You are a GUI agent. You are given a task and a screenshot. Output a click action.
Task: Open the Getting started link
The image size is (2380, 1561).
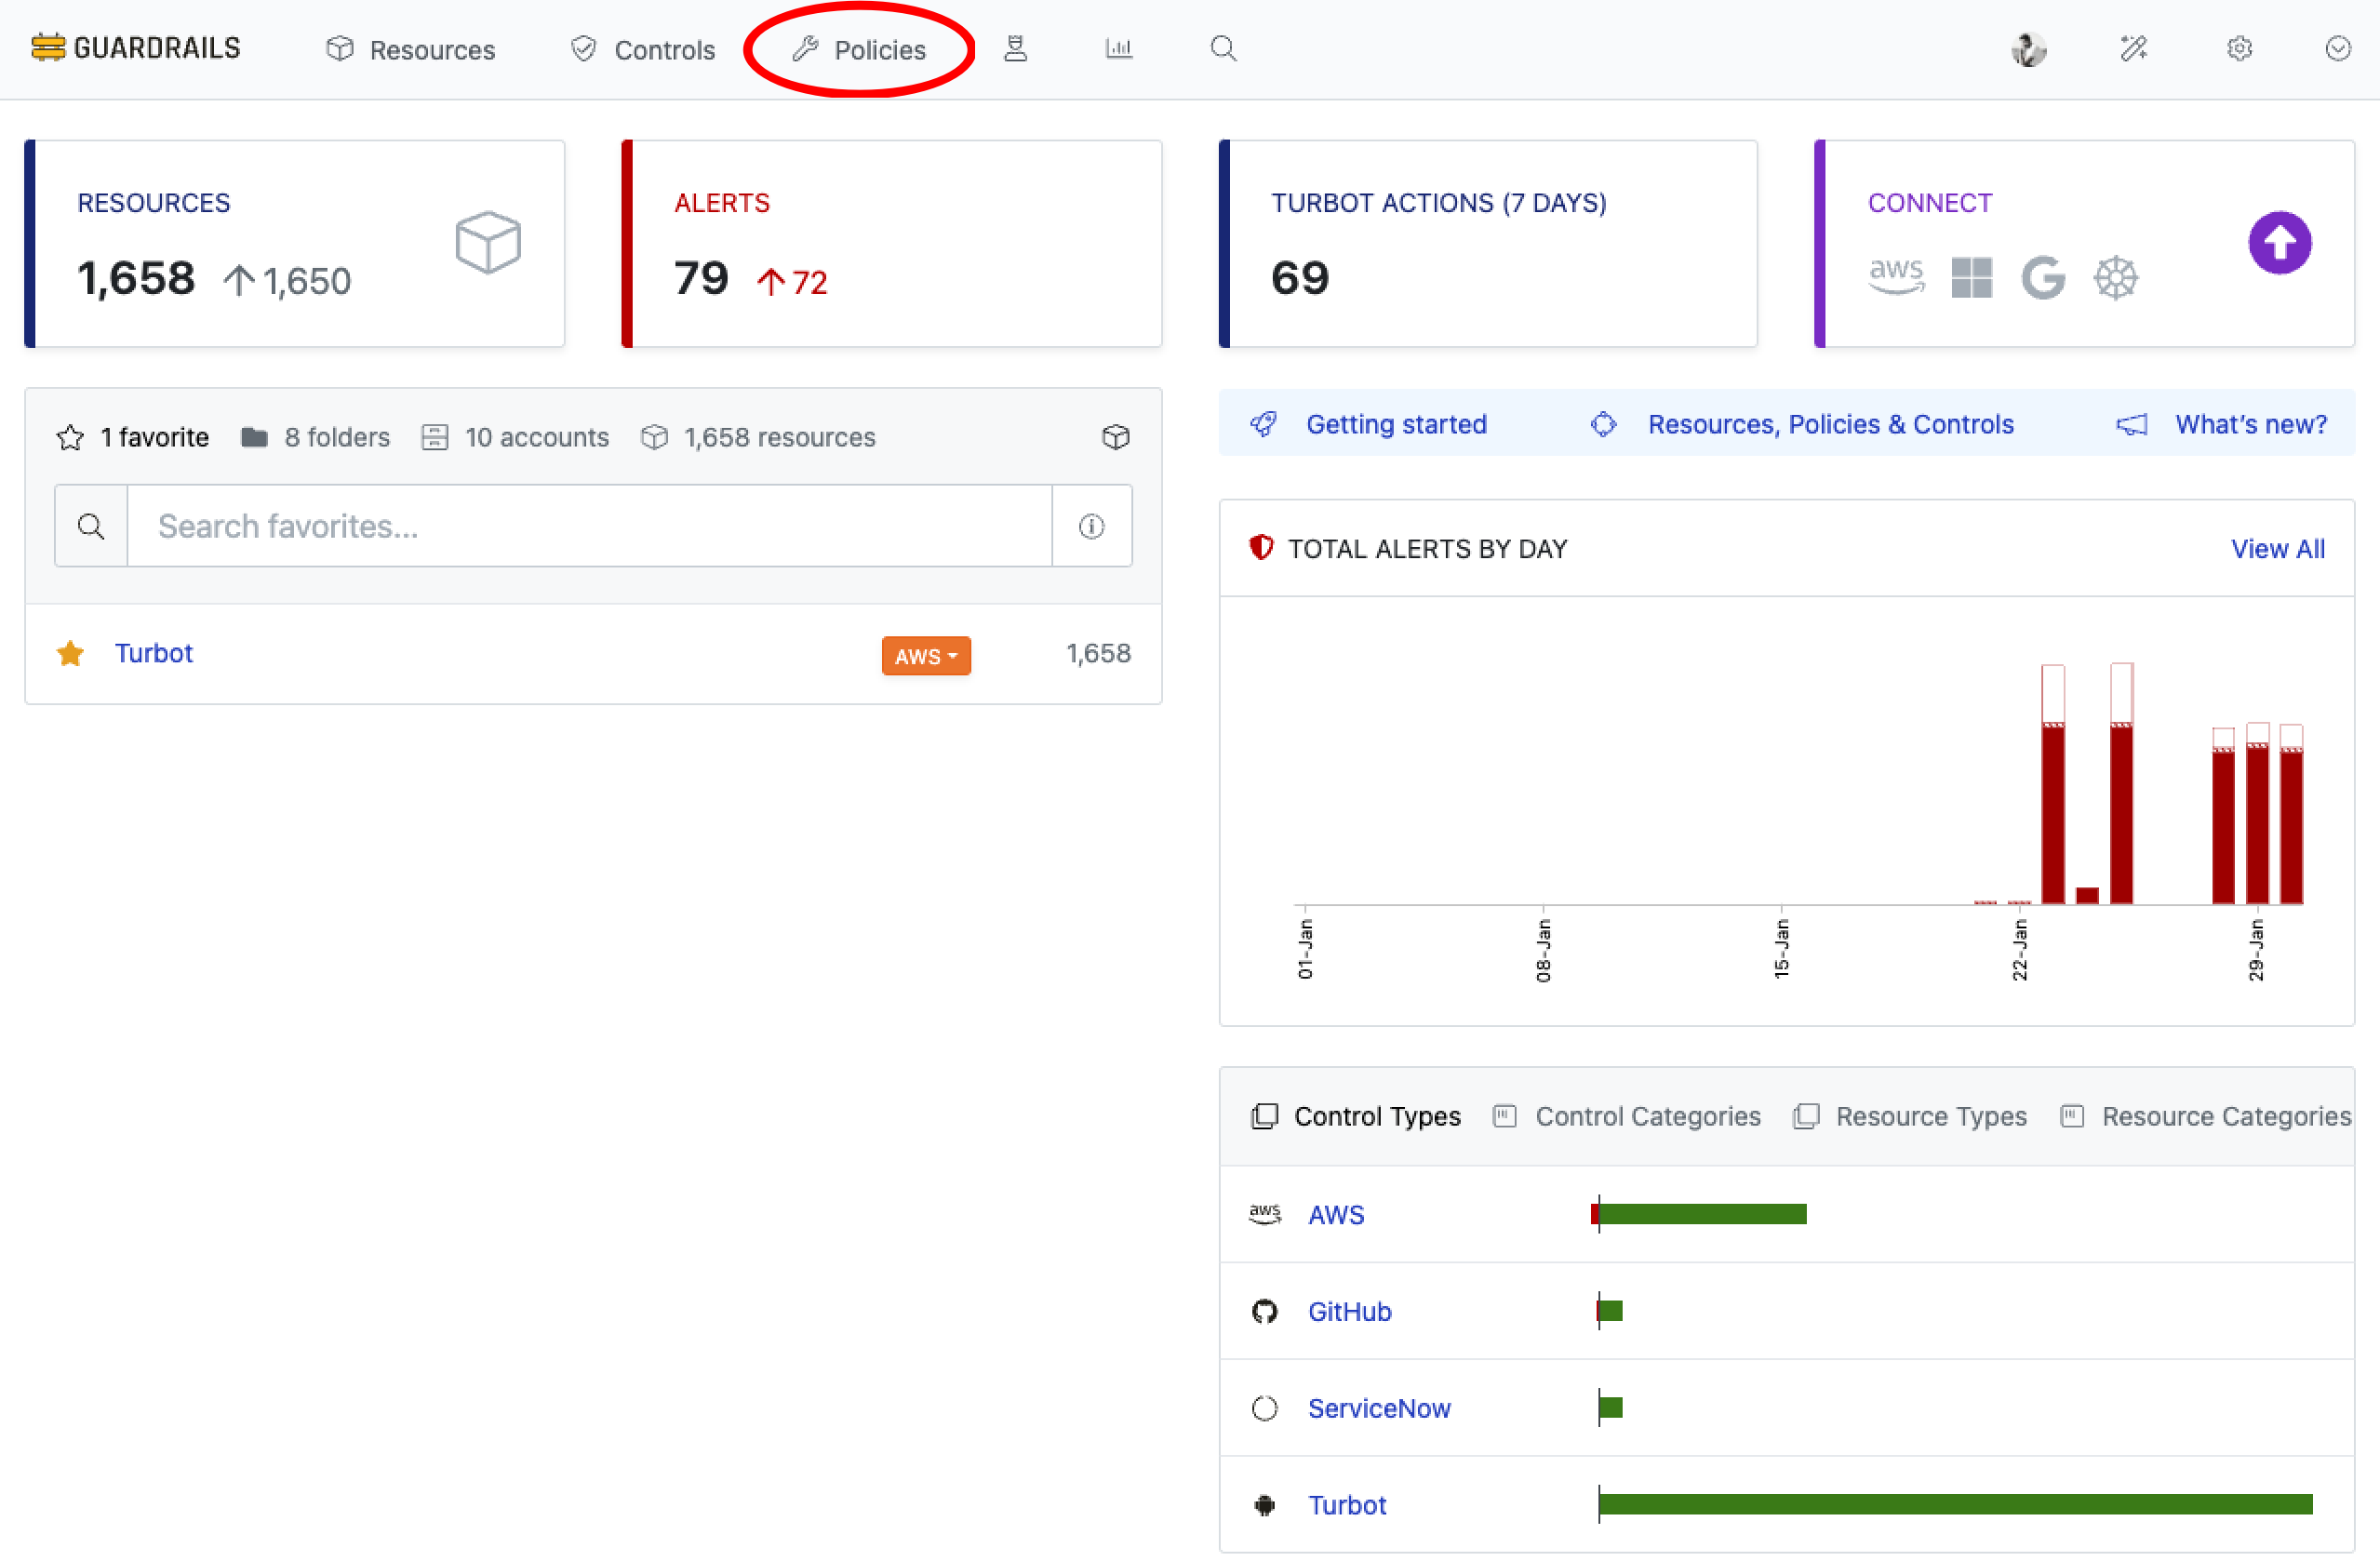coord(1395,424)
